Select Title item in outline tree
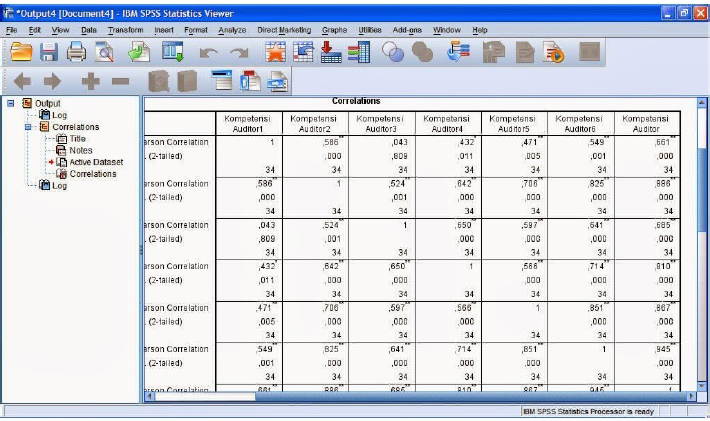This screenshot has height=421, width=710. (78, 139)
